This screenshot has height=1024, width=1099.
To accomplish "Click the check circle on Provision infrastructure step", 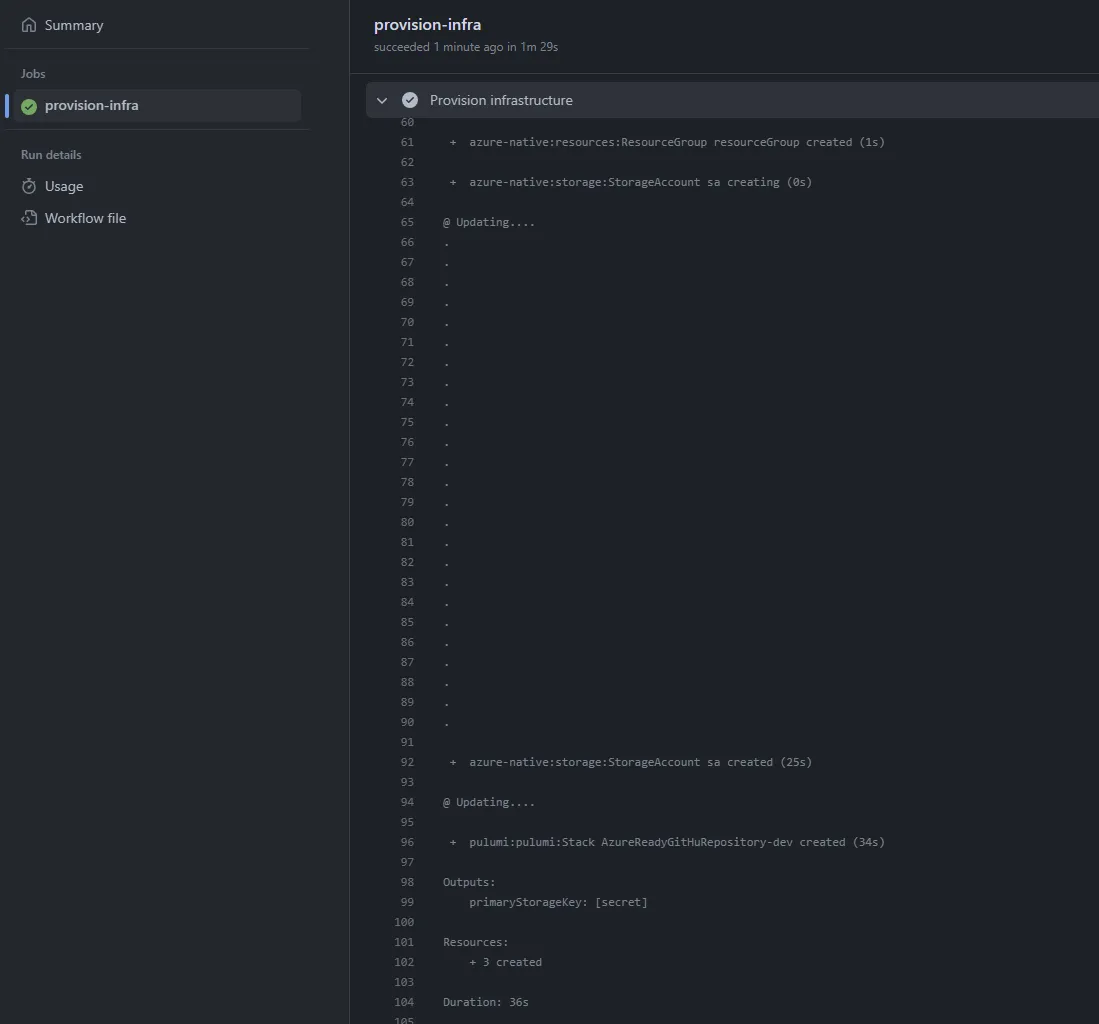I will (410, 100).
